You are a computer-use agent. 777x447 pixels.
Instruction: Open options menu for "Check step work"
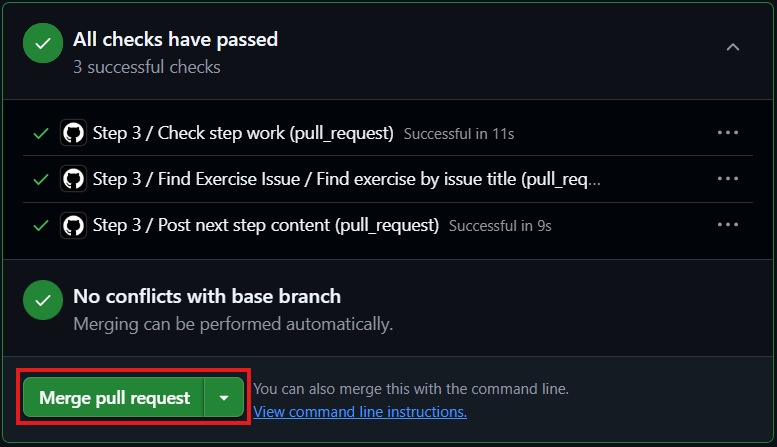(727, 132)
